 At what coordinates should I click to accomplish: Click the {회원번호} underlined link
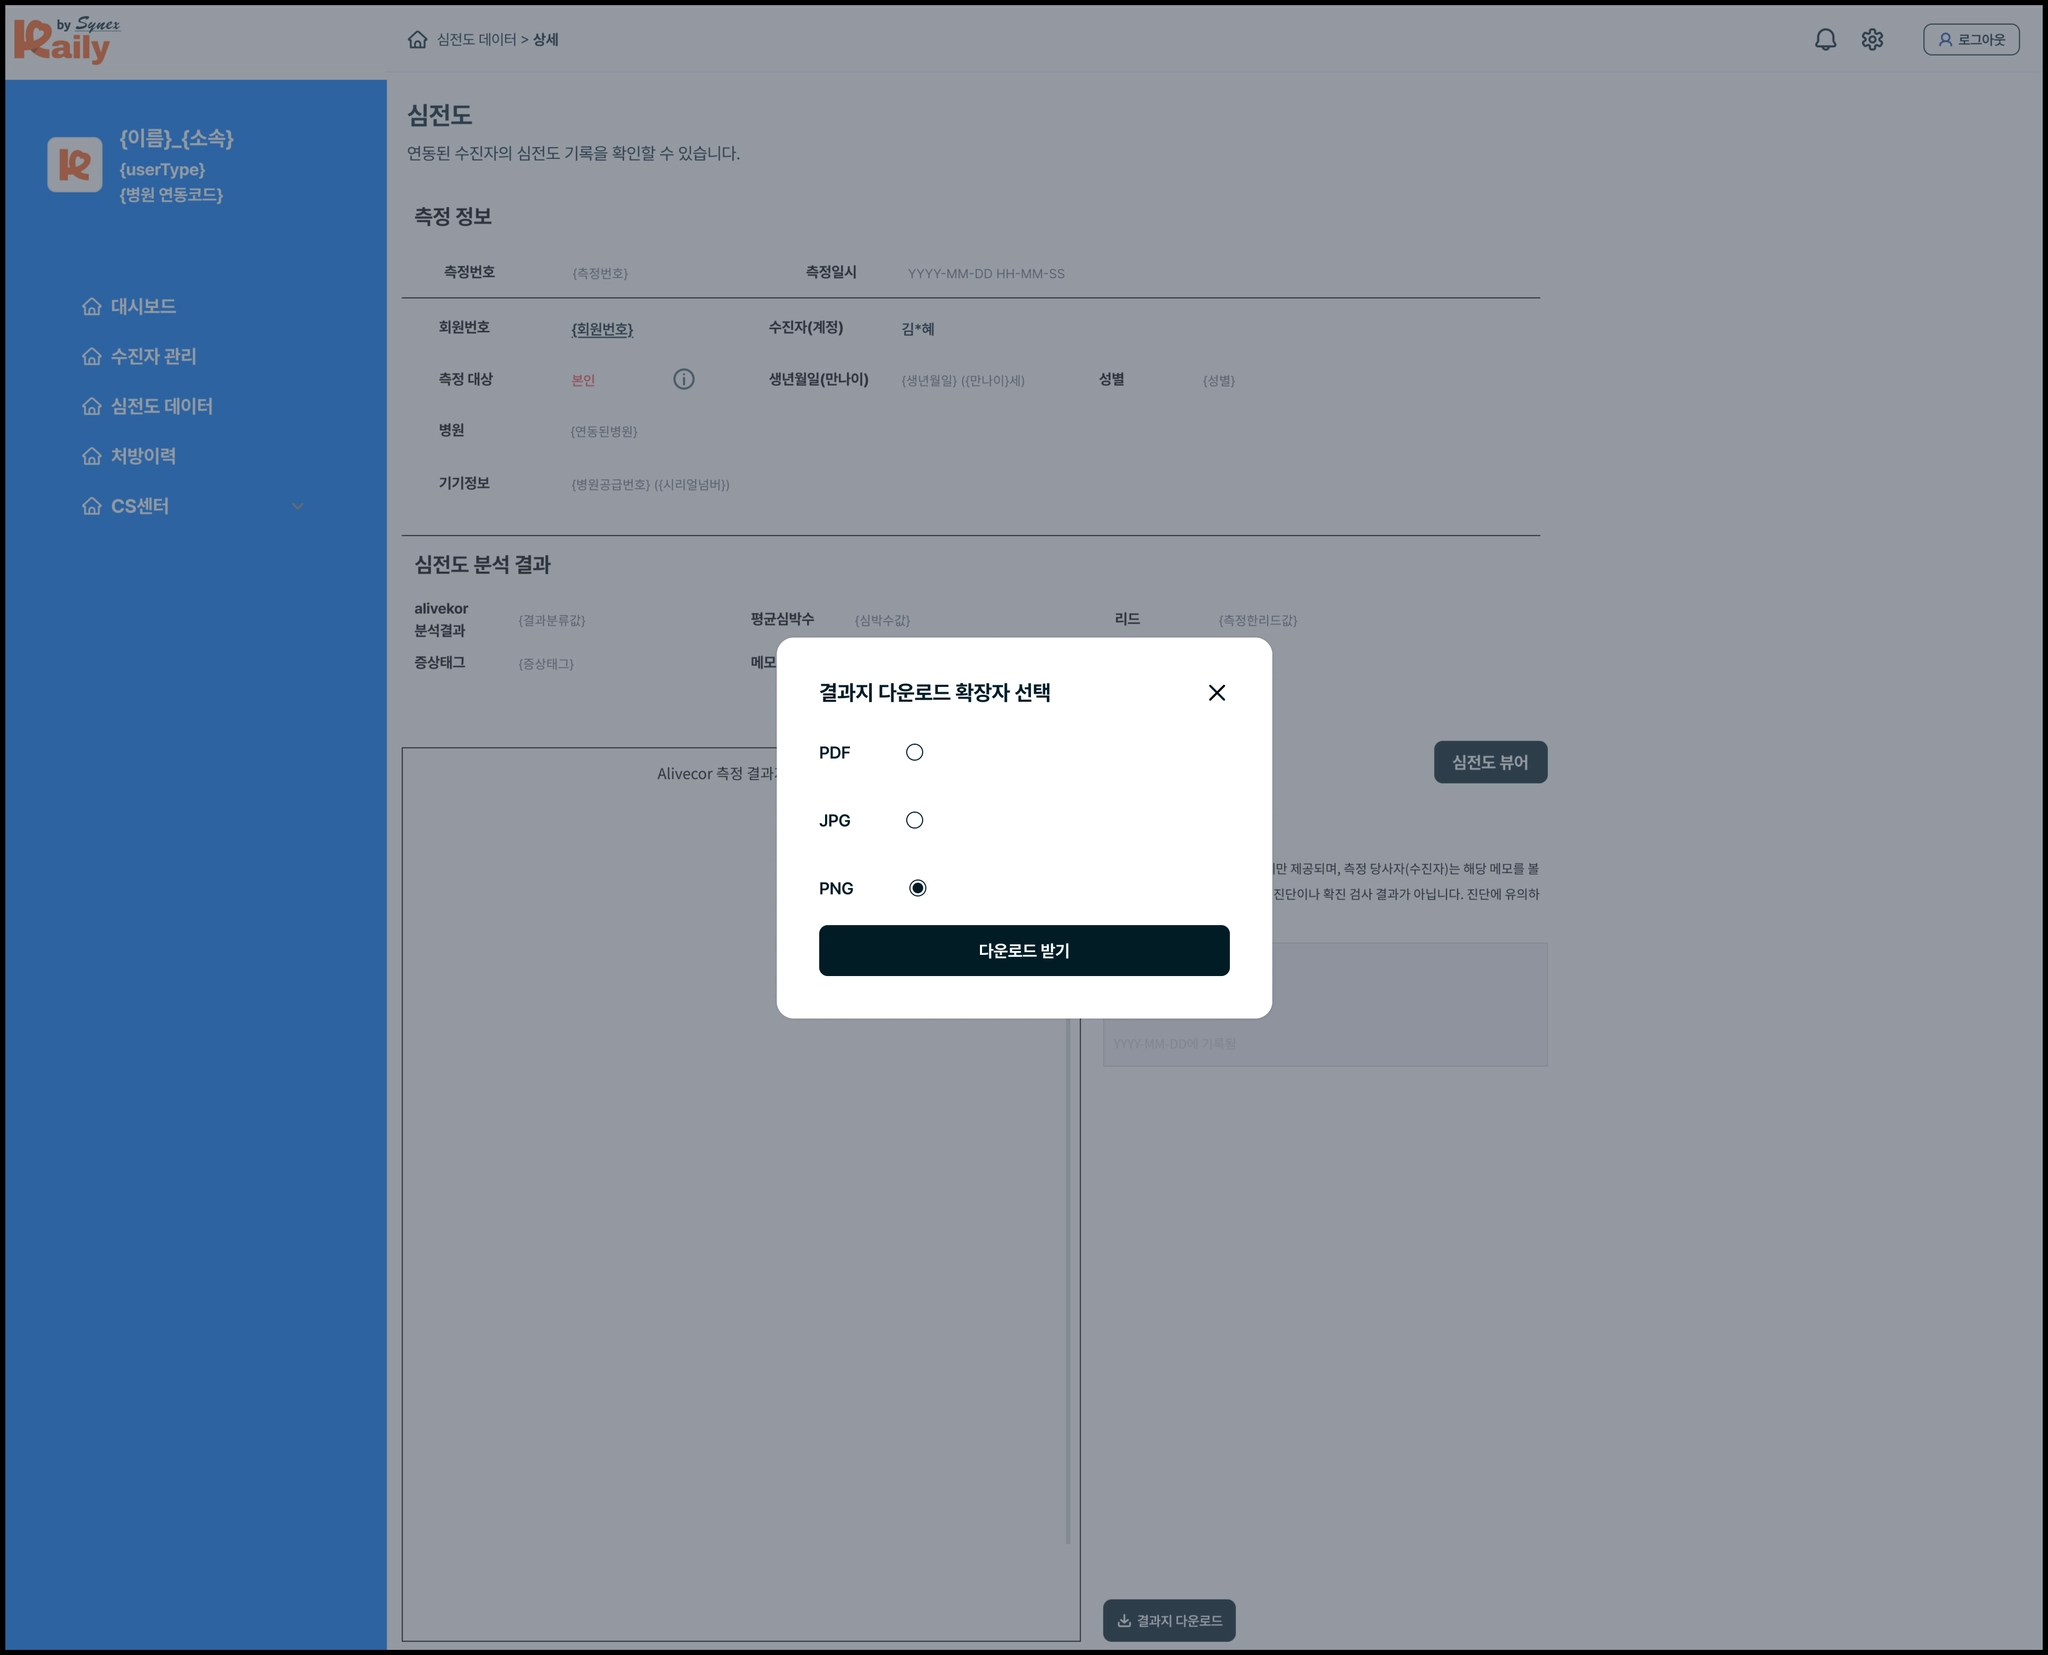[x=602, y=330]
